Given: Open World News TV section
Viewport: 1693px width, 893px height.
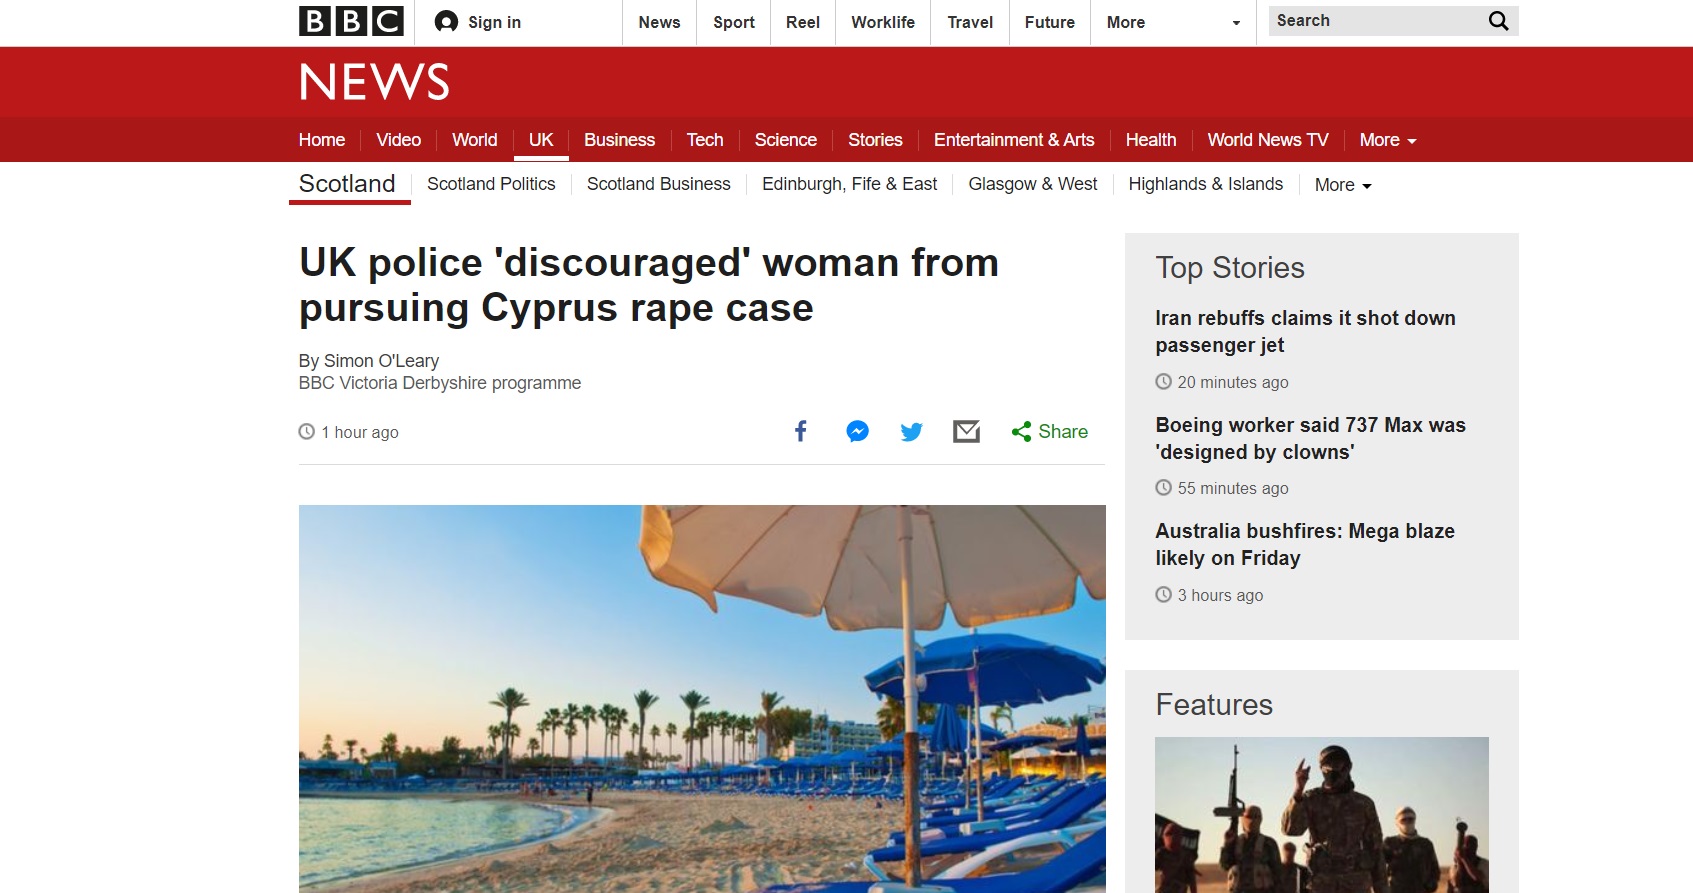Looking at the screenshot, I should (1268, 140).
